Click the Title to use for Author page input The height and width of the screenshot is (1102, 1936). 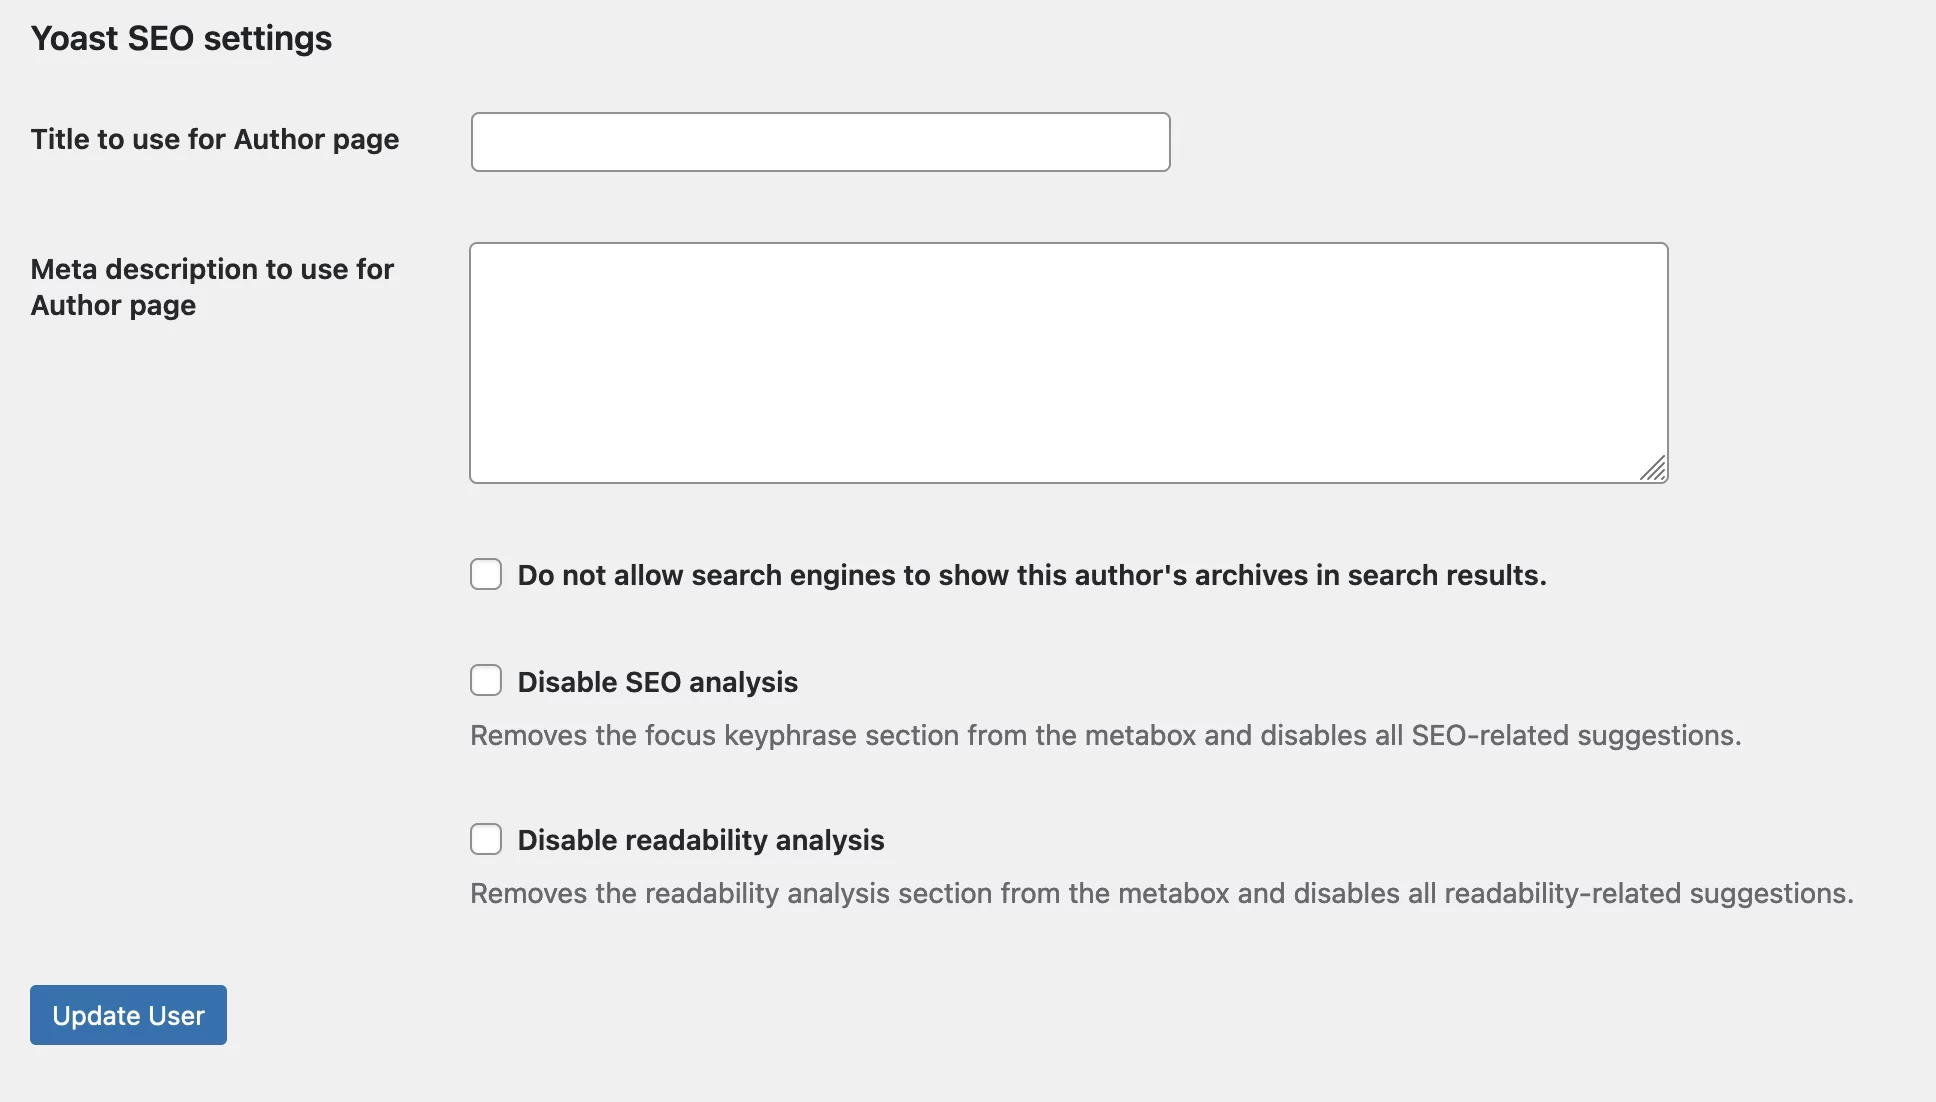tap(820, 142)
